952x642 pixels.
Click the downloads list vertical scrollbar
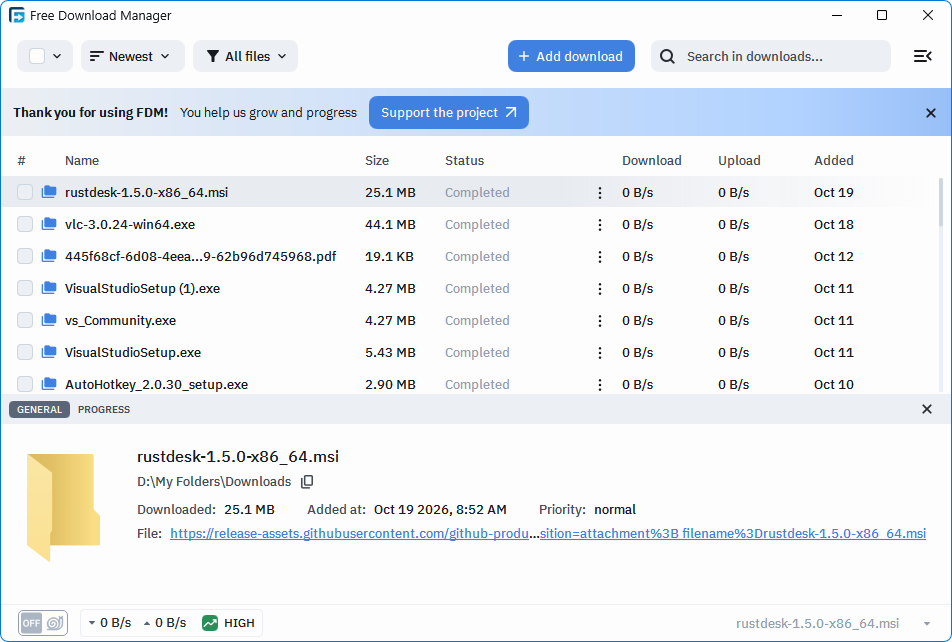[x=941, y=202]
